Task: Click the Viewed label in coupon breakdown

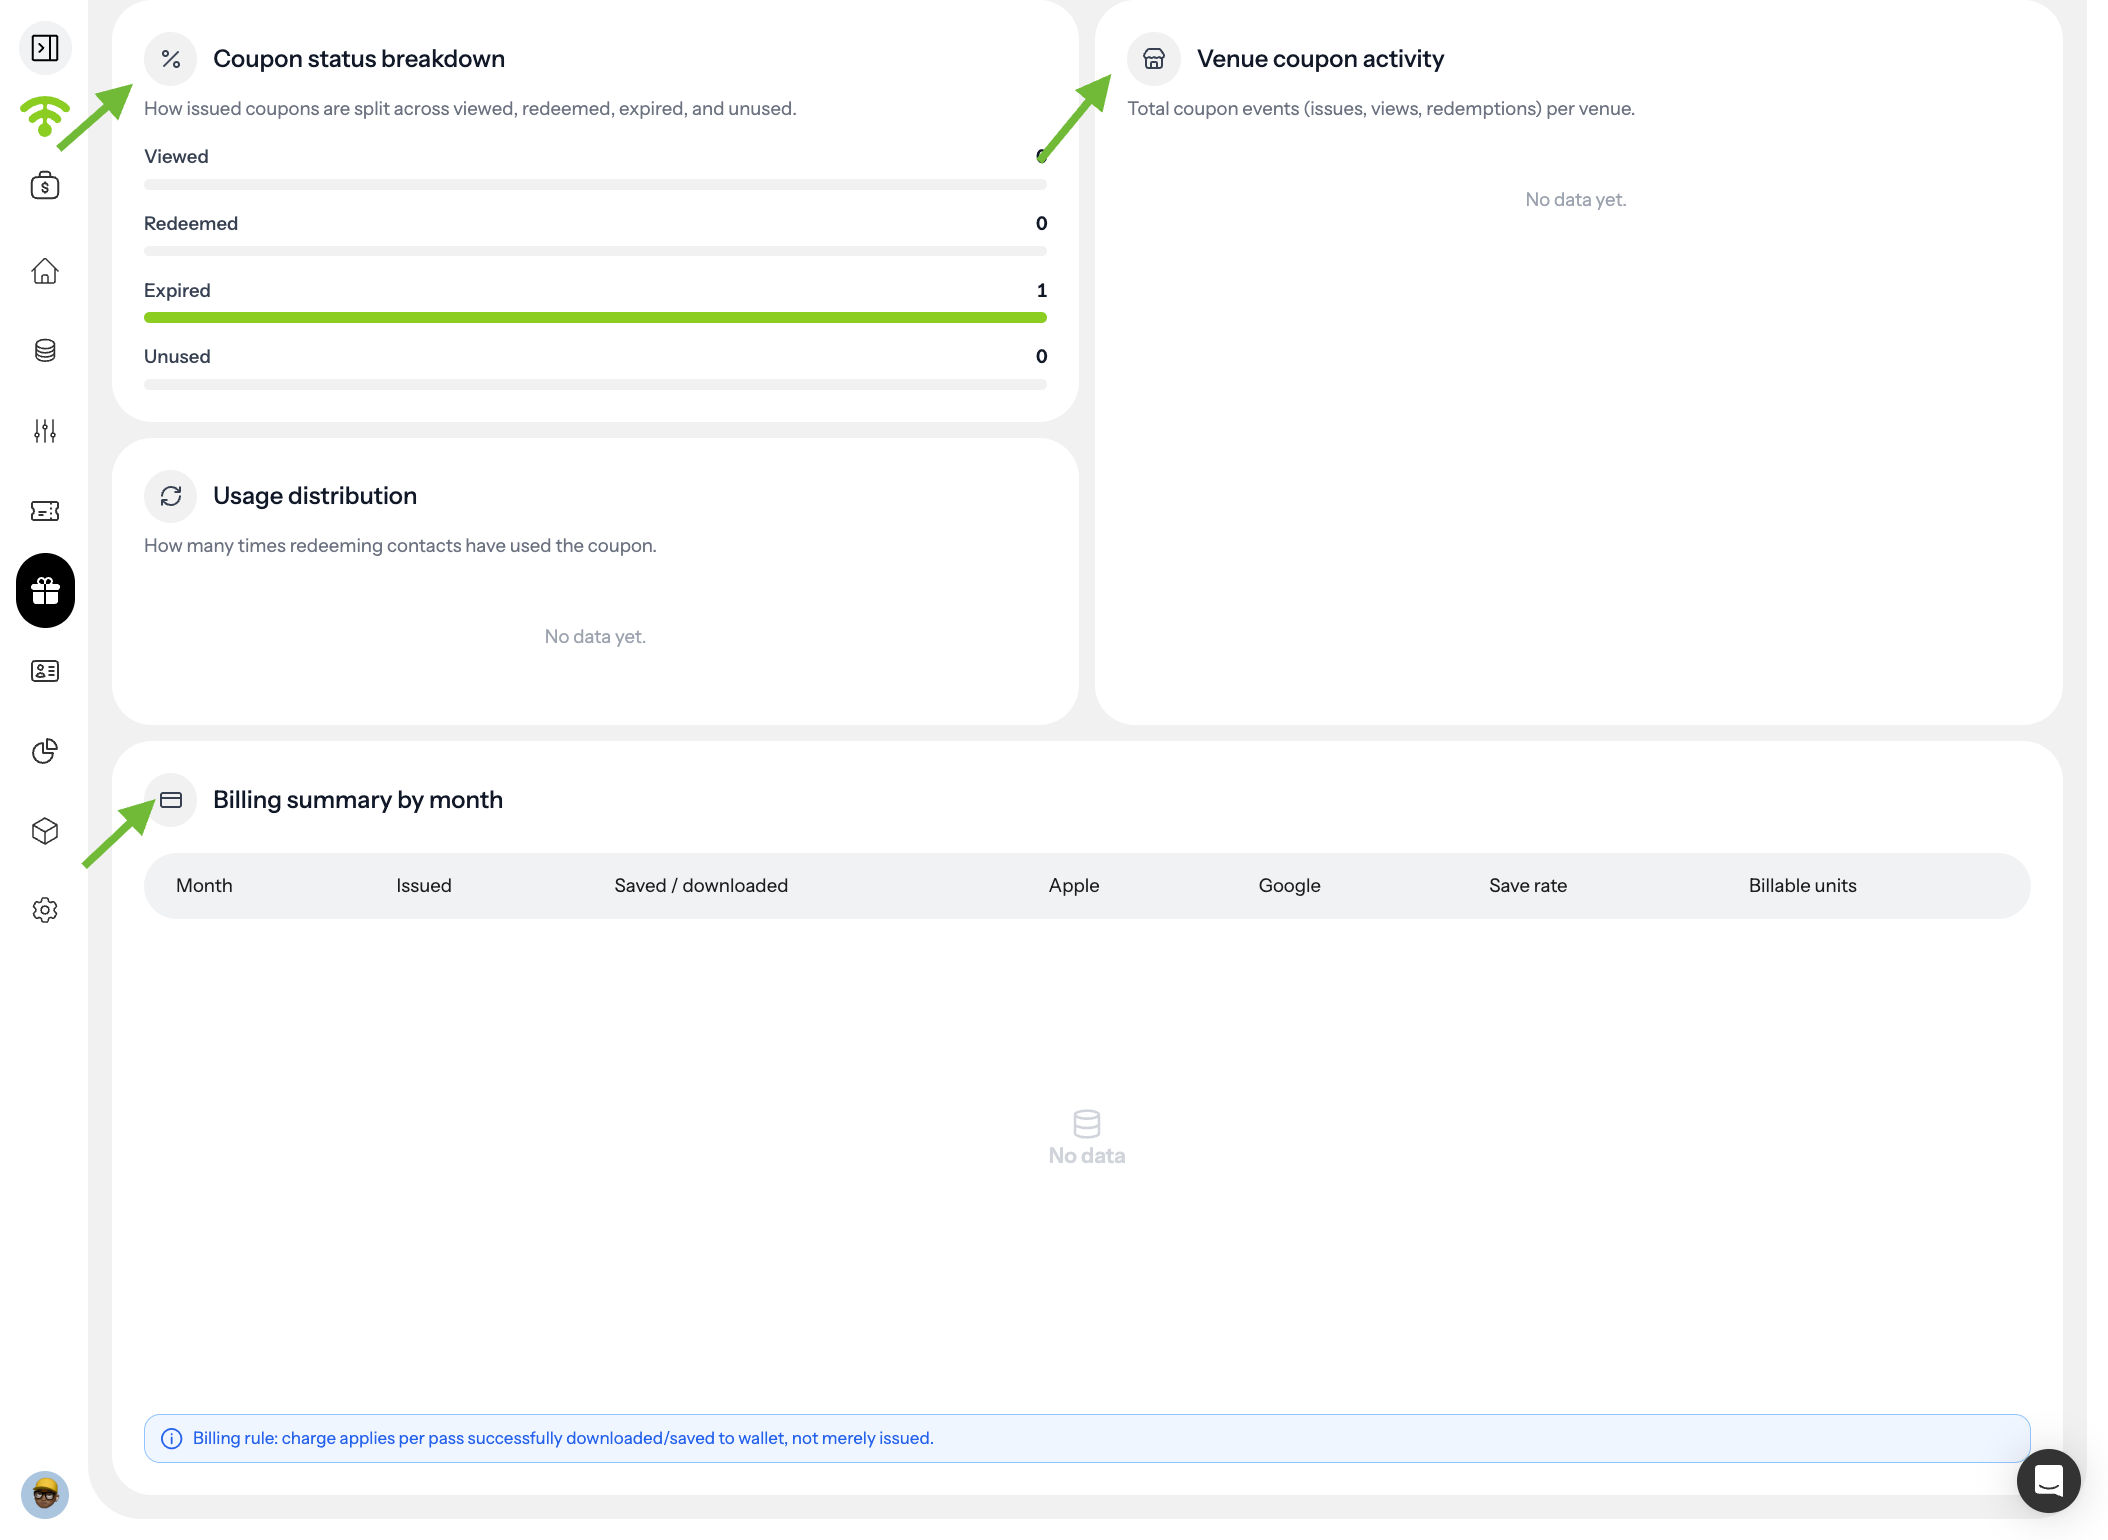Action: (176, 156)
